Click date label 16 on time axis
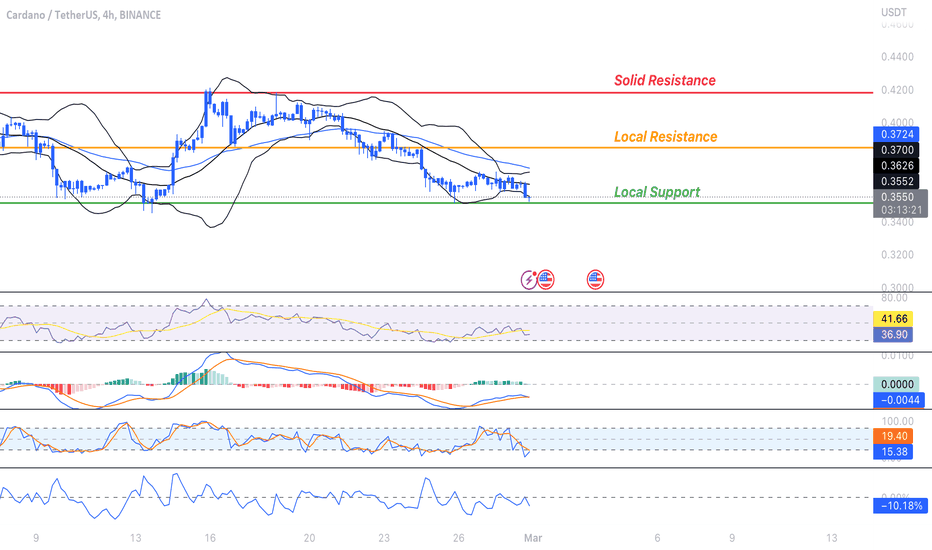Image resolution: width=932 pixels, height=550 pixels. point(210,538)
